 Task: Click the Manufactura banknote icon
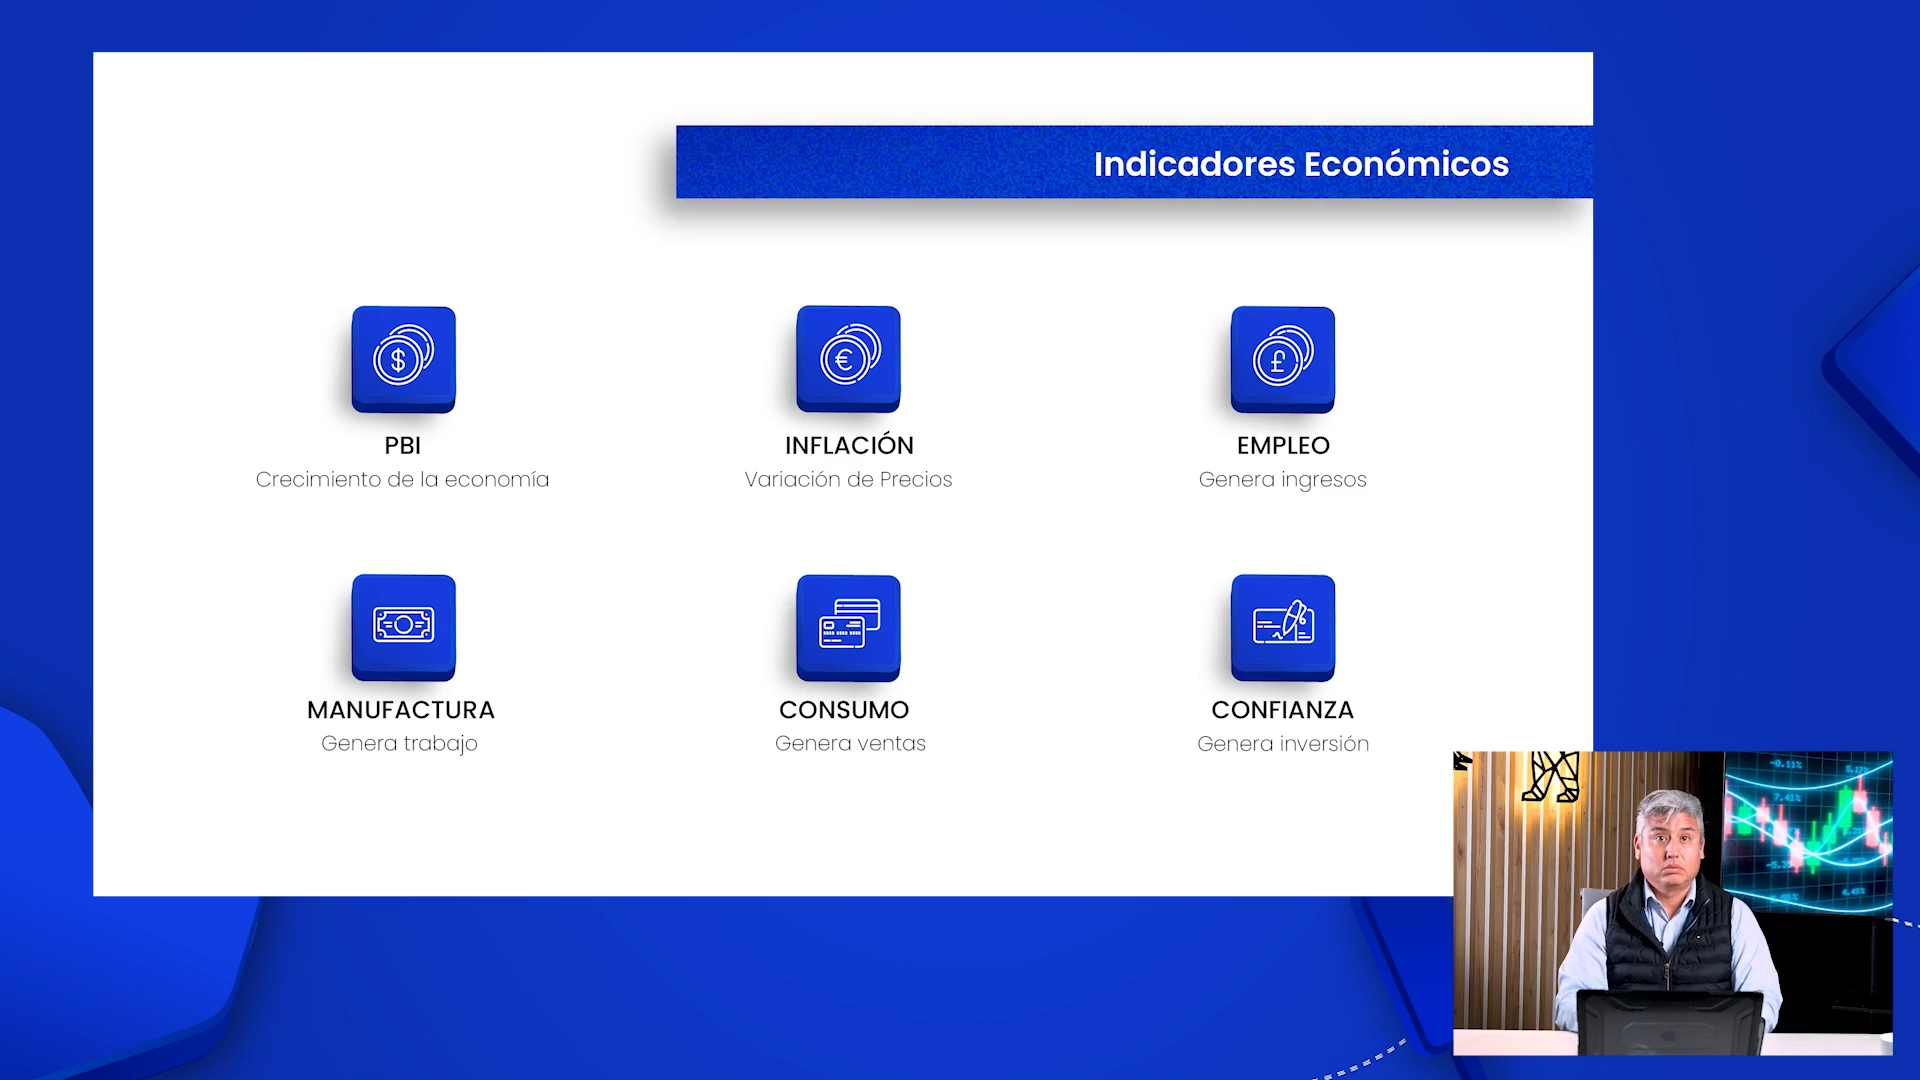[x=403, y=626]
